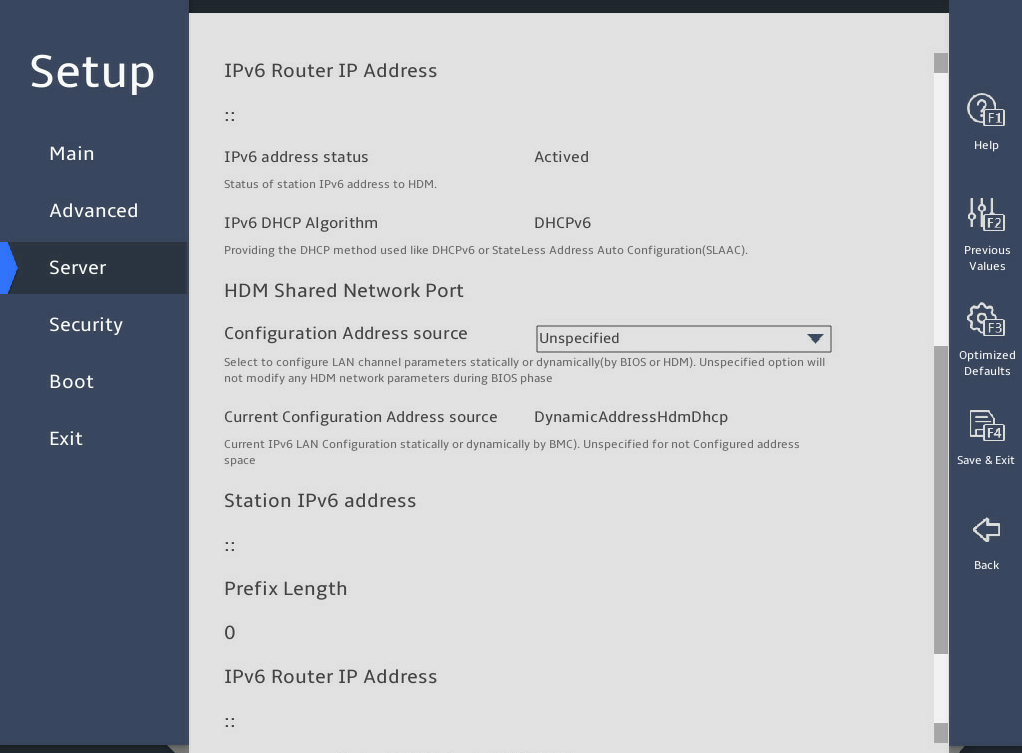
Task: Select the IPv6 address status label
Action: [x=296, y=157]
